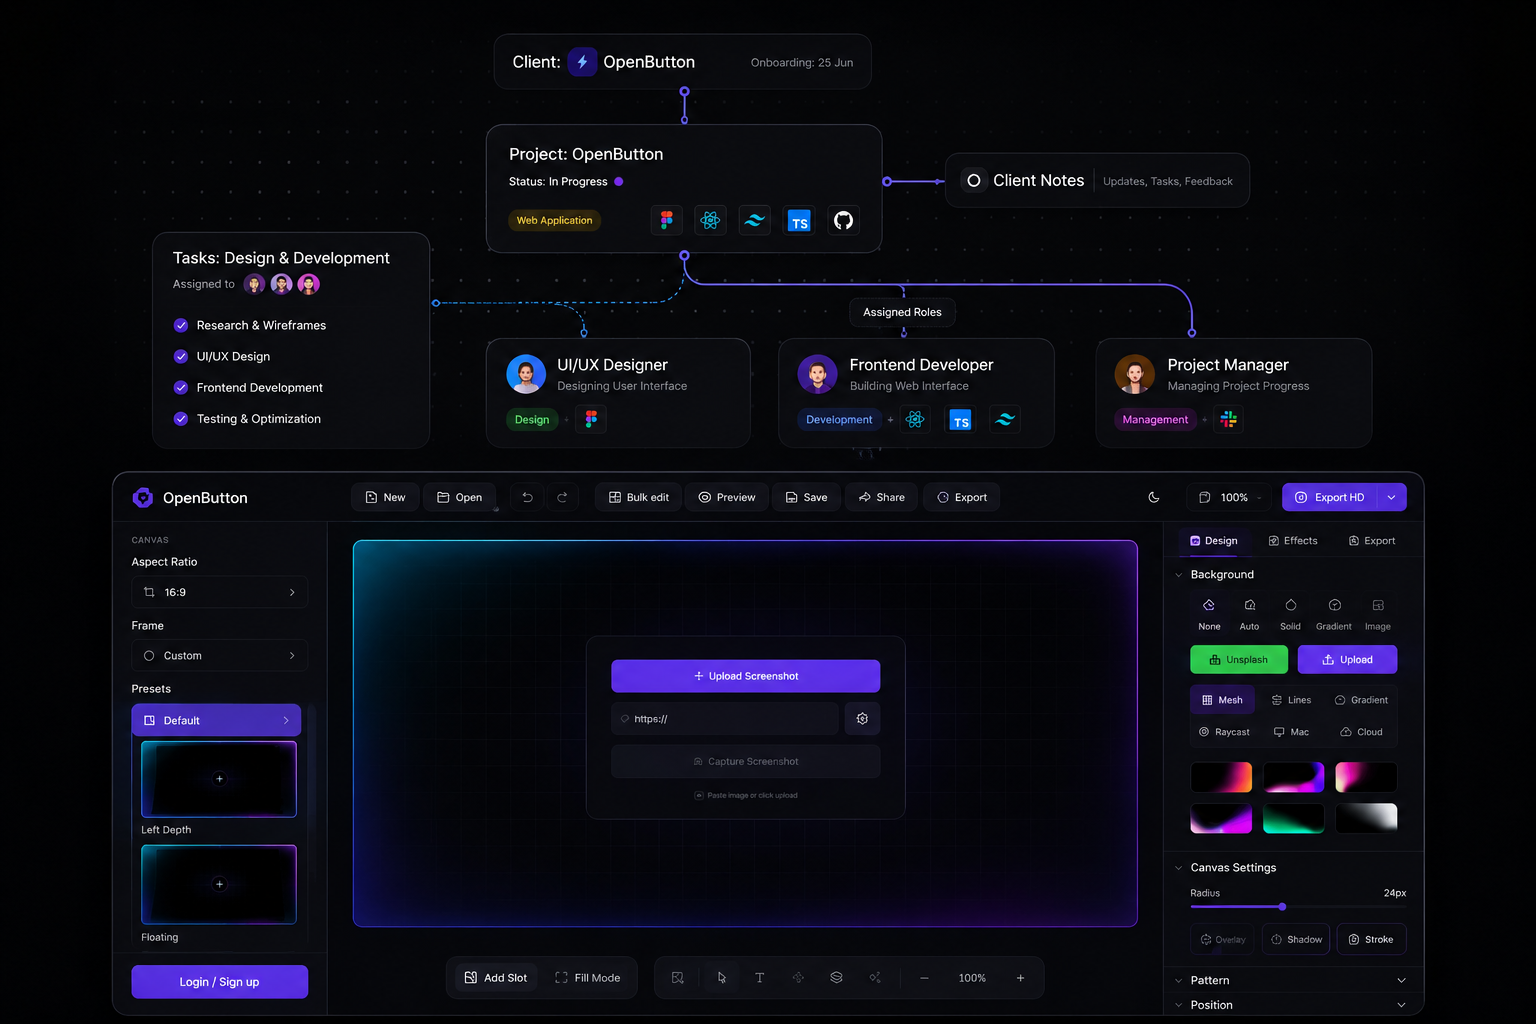Click the zoom in plus icon
Viewport: 1536px width, 1024px height.
point(1020,978)
